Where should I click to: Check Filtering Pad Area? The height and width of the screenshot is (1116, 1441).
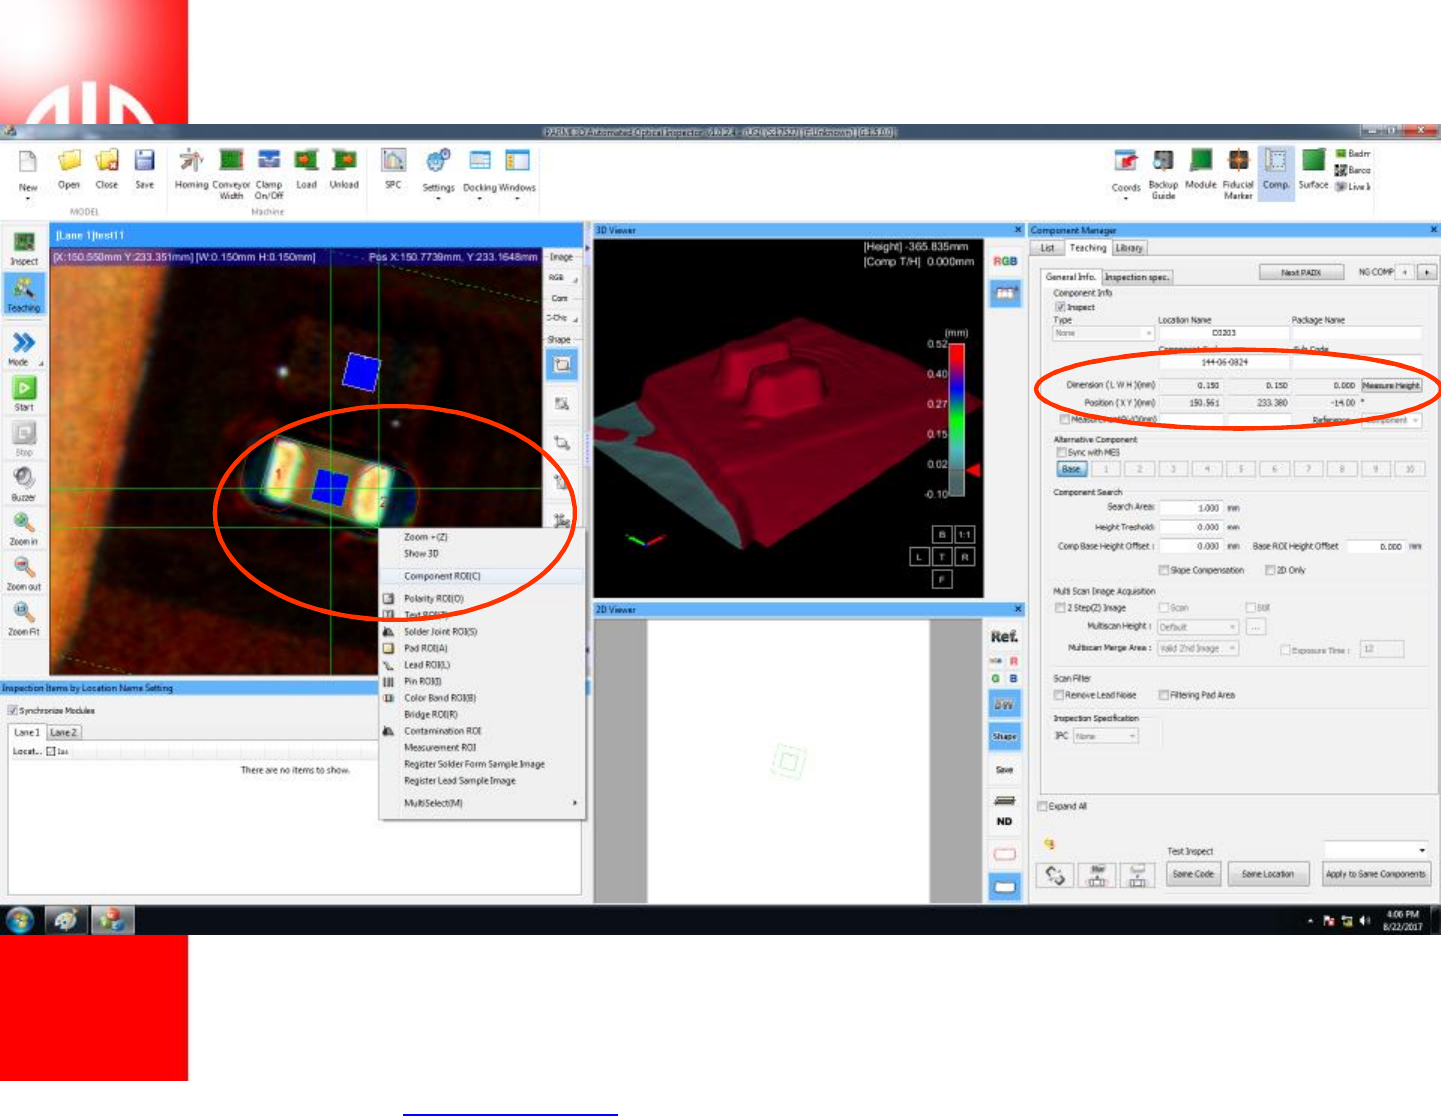click(1164, 695)
